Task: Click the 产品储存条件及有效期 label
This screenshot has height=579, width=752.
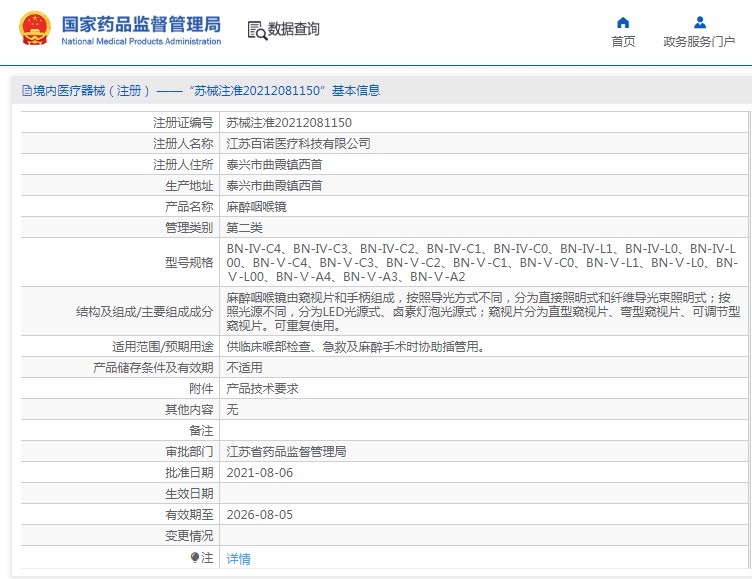Action: click(x=153, y=367)
